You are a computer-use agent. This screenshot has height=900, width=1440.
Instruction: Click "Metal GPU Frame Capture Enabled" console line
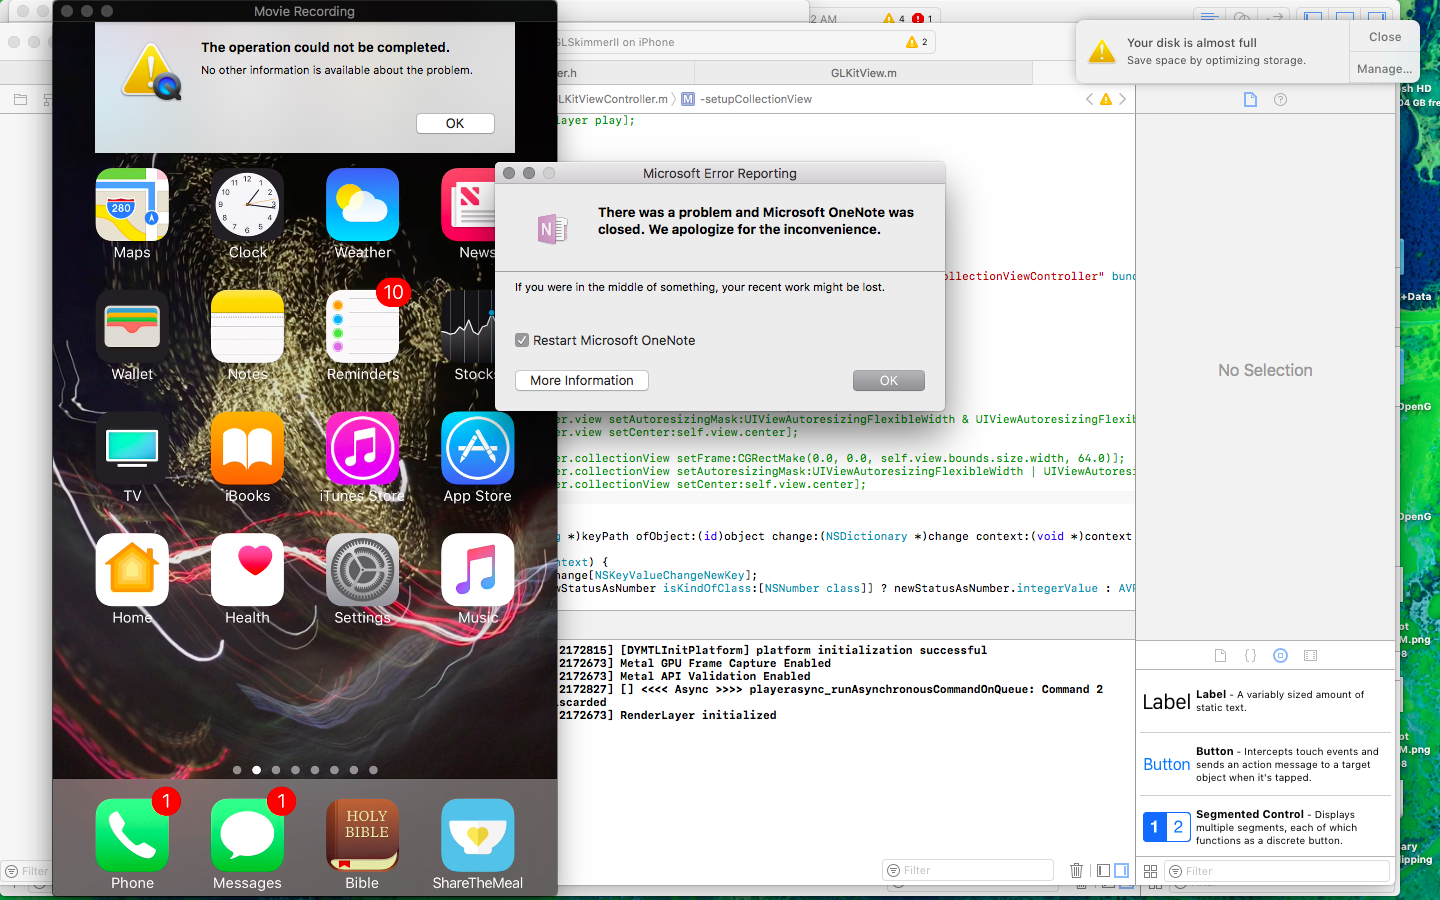click(x=725, y=664)
